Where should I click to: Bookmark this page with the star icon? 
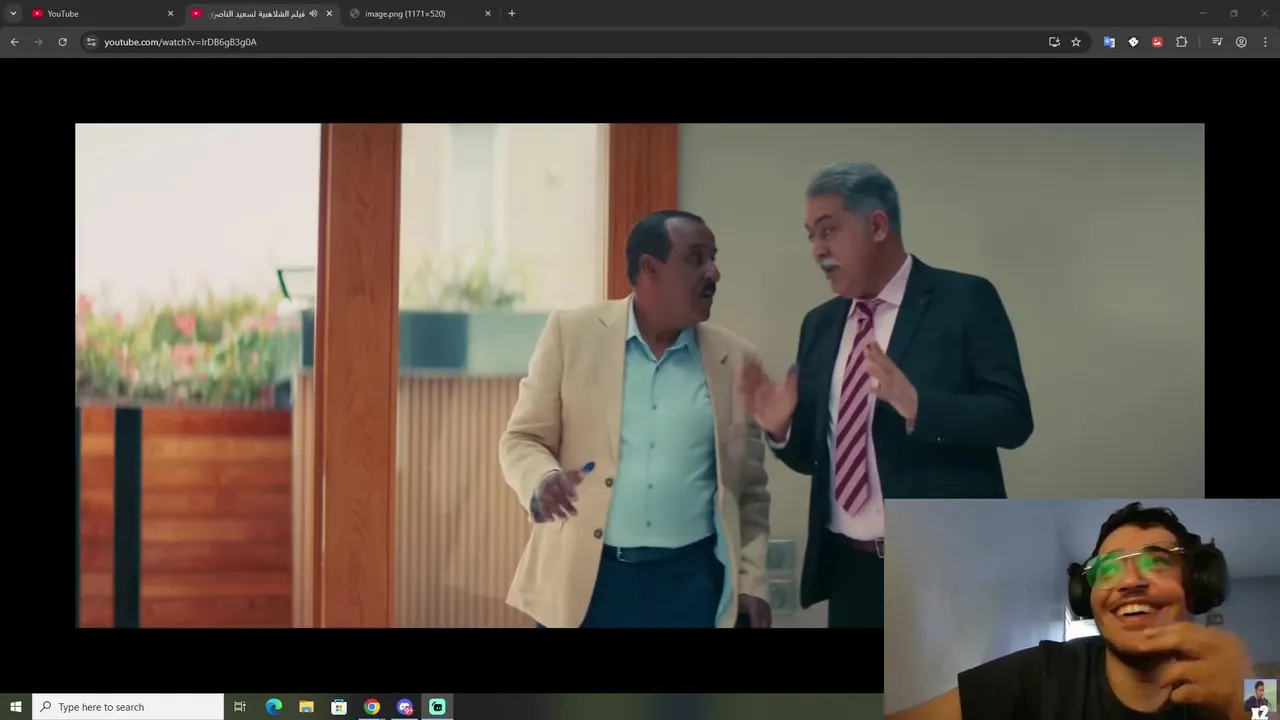click(1076, 42)
